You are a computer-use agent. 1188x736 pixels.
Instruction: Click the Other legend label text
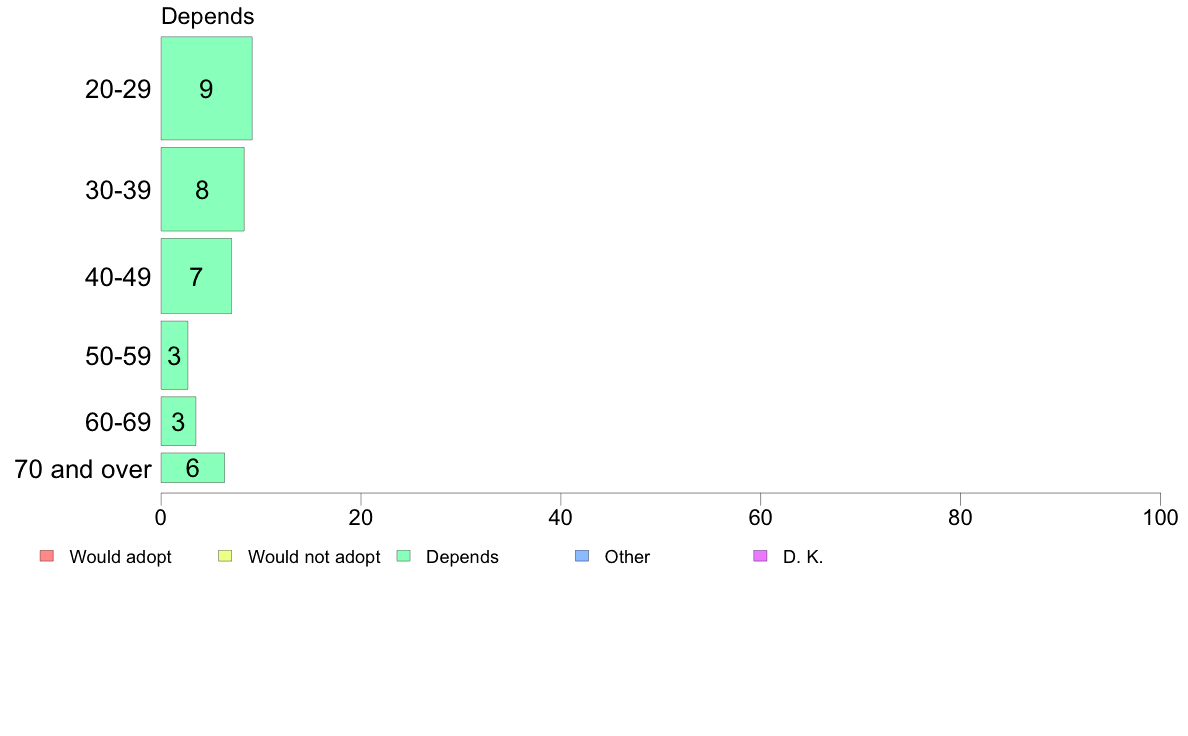coord(627,557)
